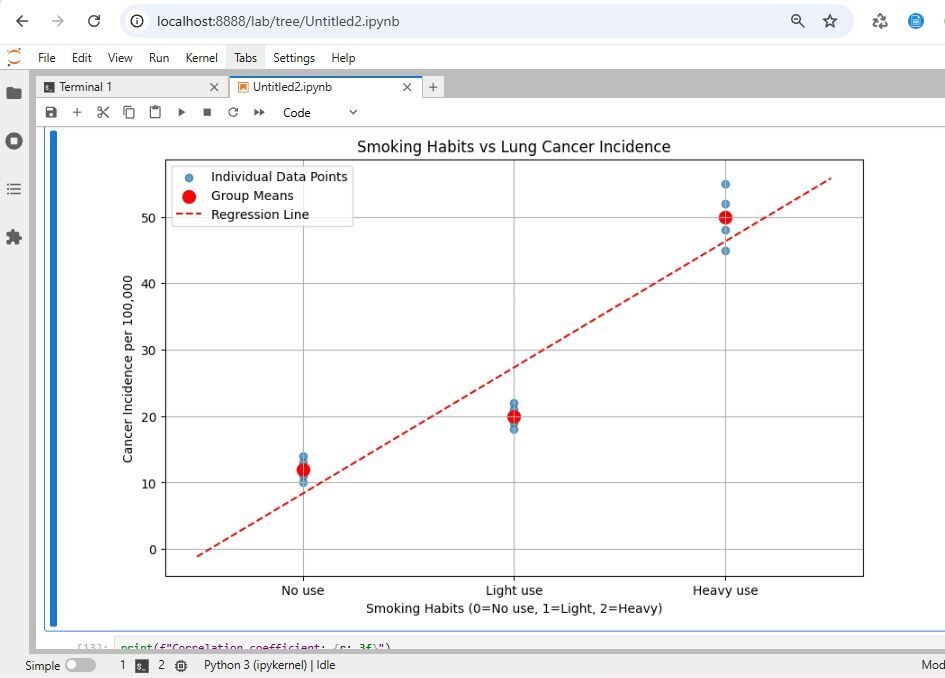Open the Kernel menu
The height and width of the screenshot is (678, 945).
201,58
